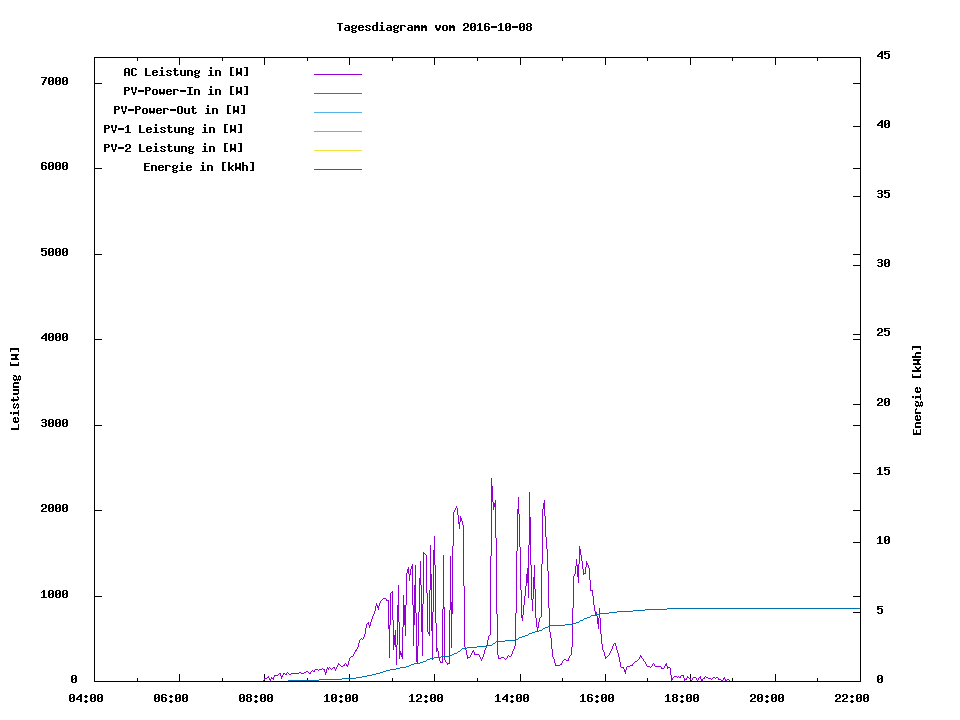The width and height of the screenshot is (960, 720).
Task: Click the 3000 label on the power axis
Action: pyautogui.click(x=54, y=424)
